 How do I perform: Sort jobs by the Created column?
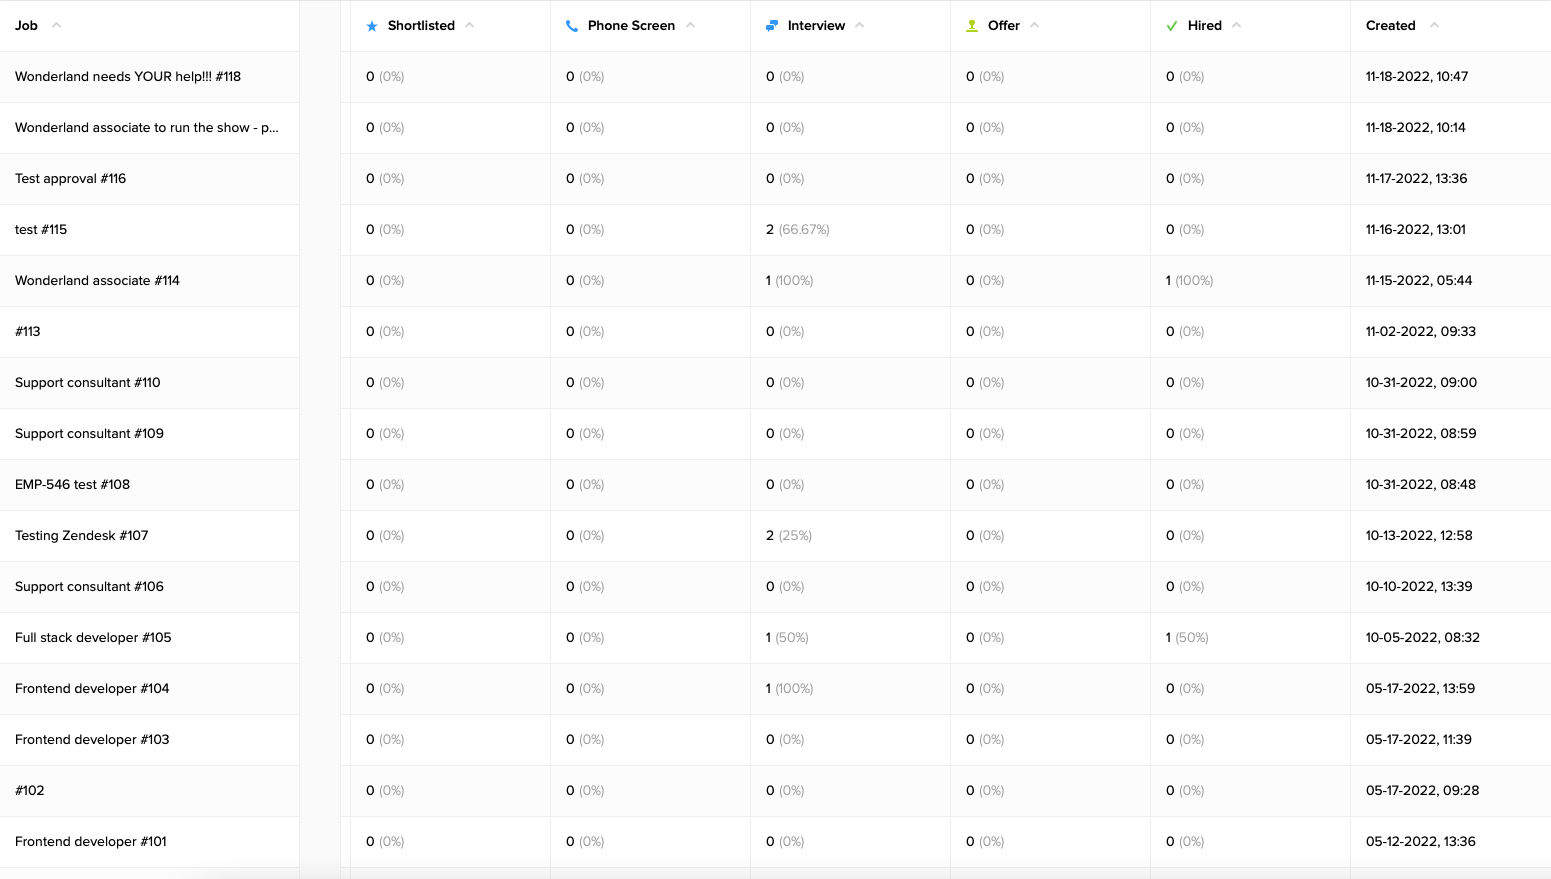coord(1433,25)
